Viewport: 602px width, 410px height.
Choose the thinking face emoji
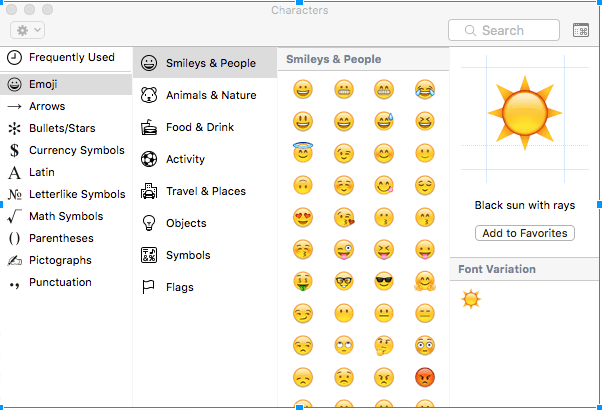[x=384, y=346]
